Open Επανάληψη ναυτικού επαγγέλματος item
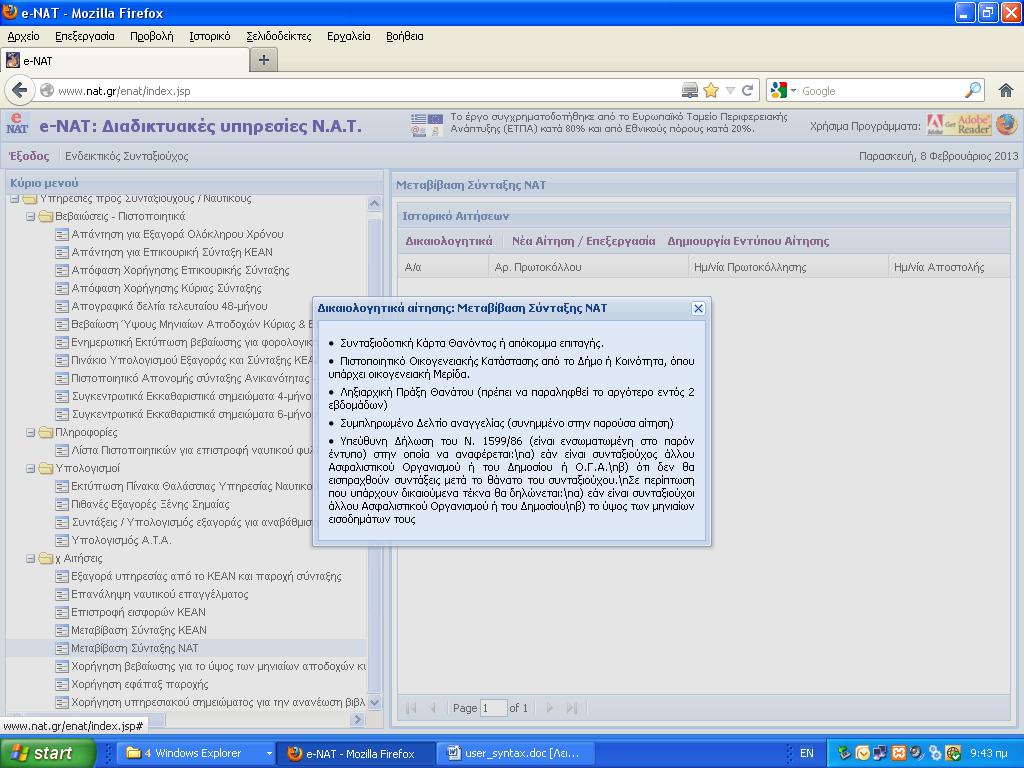 click(159, 594)
